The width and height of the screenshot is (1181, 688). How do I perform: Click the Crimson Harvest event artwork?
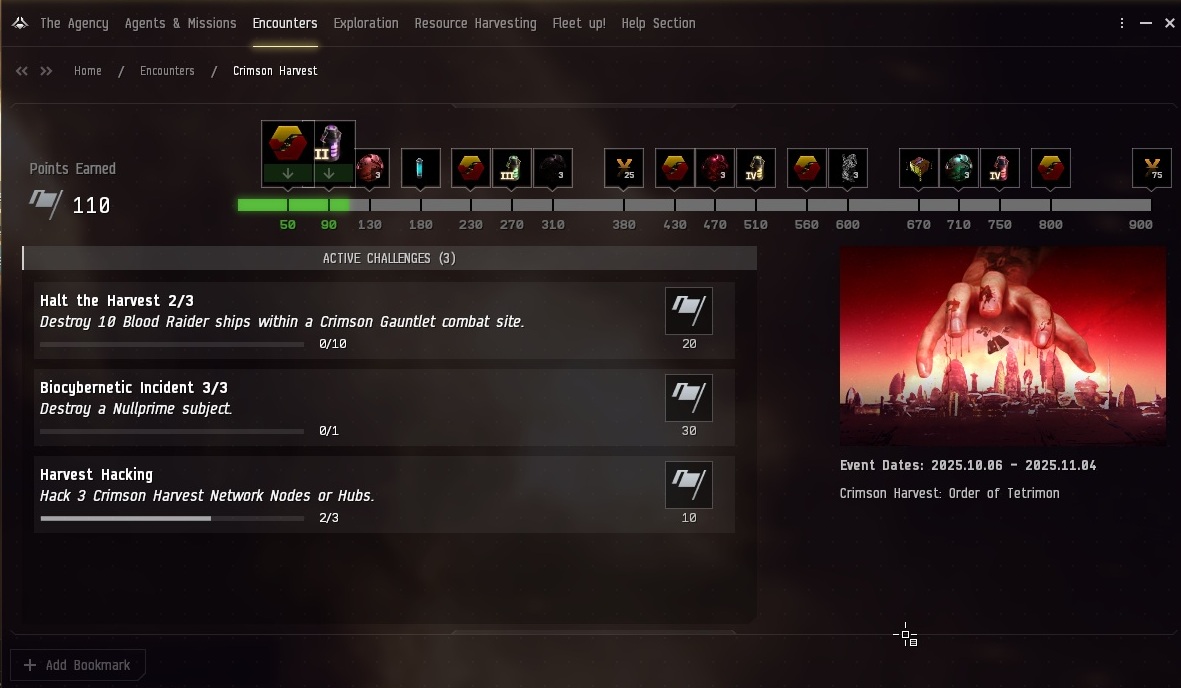tap(1002, 346)
